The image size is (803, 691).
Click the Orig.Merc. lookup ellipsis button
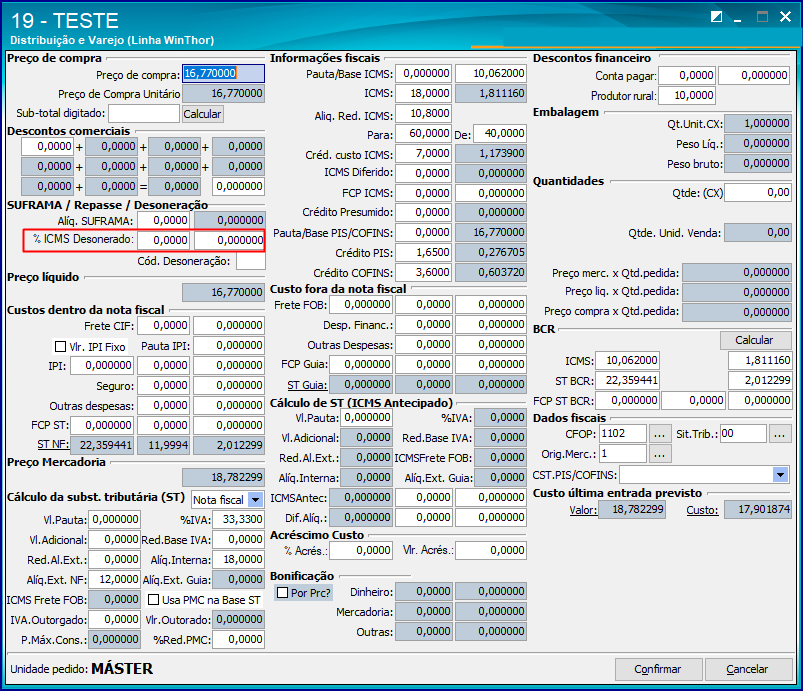(660, 454)
